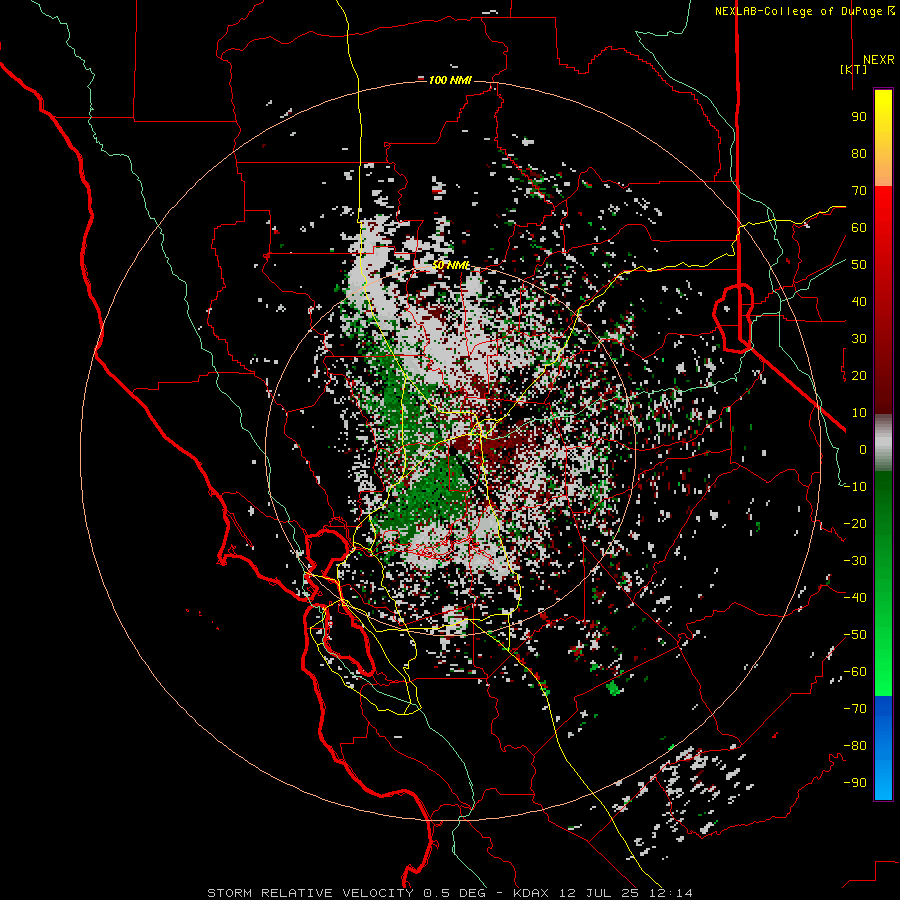This screenshot has width=900, height=900.
Task: Click the -10 value on velocity scale
Action: (x=855, y=487)
